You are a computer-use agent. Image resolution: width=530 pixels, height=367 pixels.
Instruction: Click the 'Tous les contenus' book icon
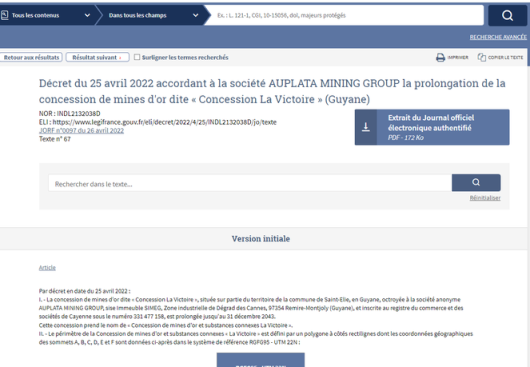tap(4, 15)
